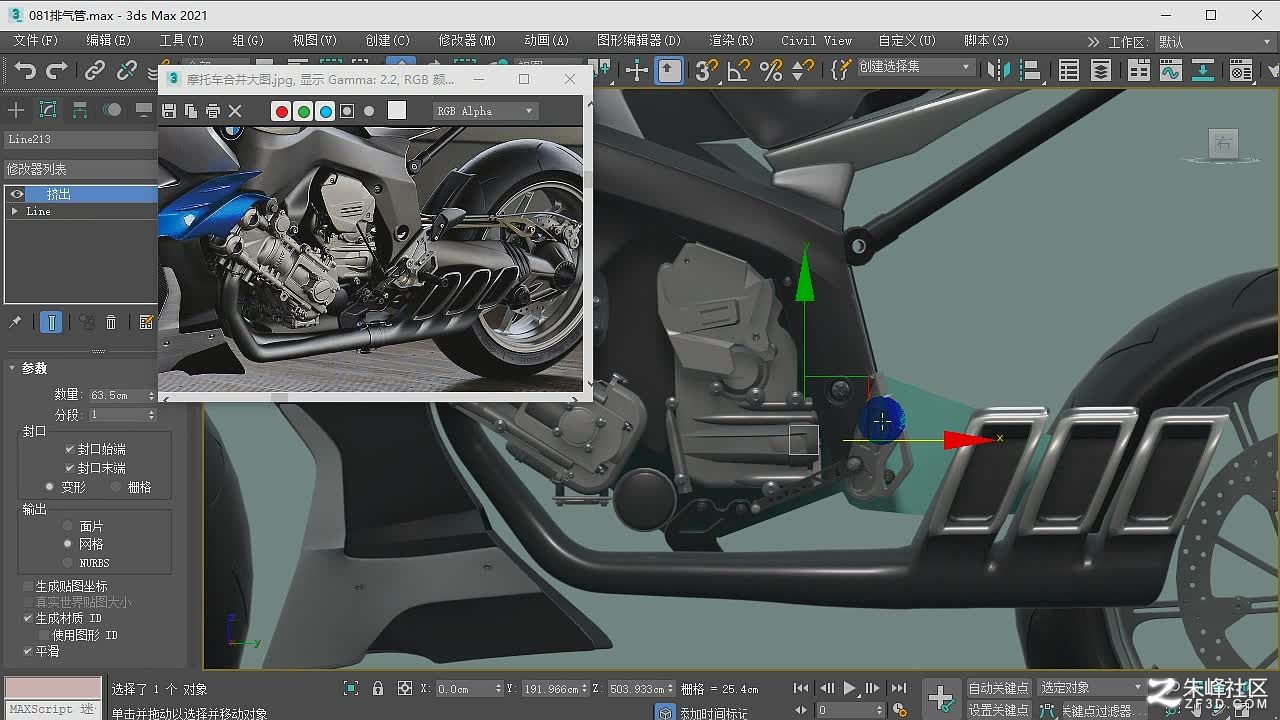
Task: Toggle the 挤出 modifier eye visibility
Action: [17, 194]
